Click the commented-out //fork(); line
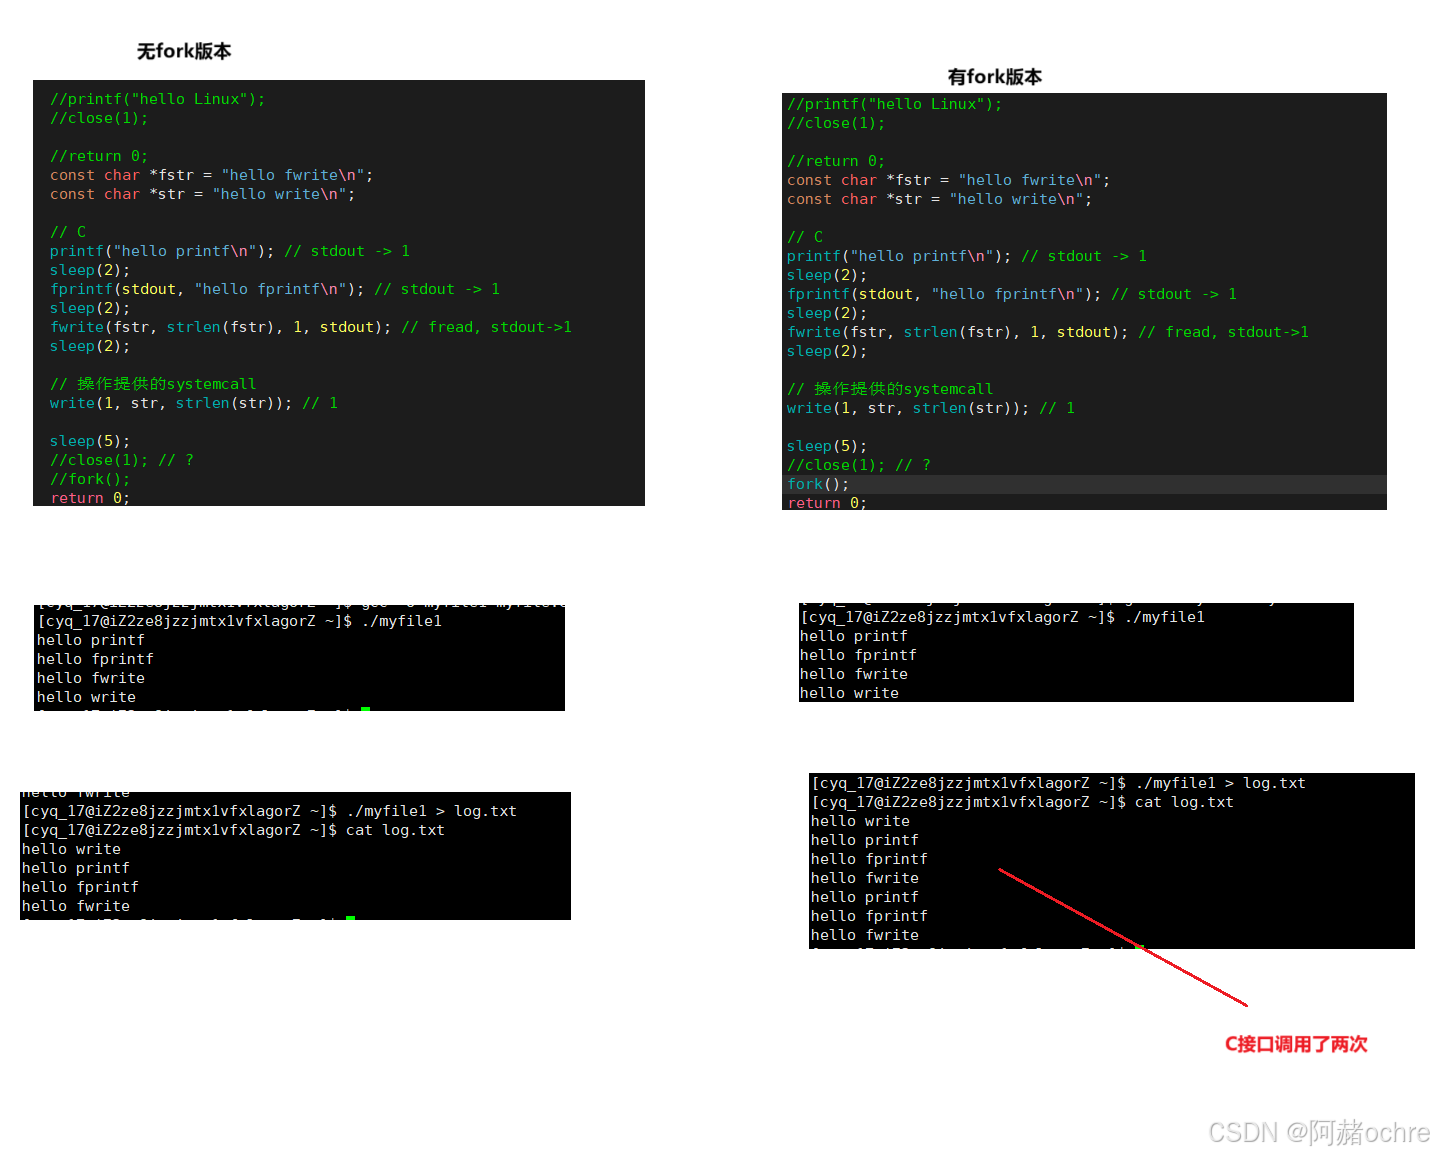The height and width of the screenshot is (1158, 1434). pyautogui.click(x=89, y=479)
